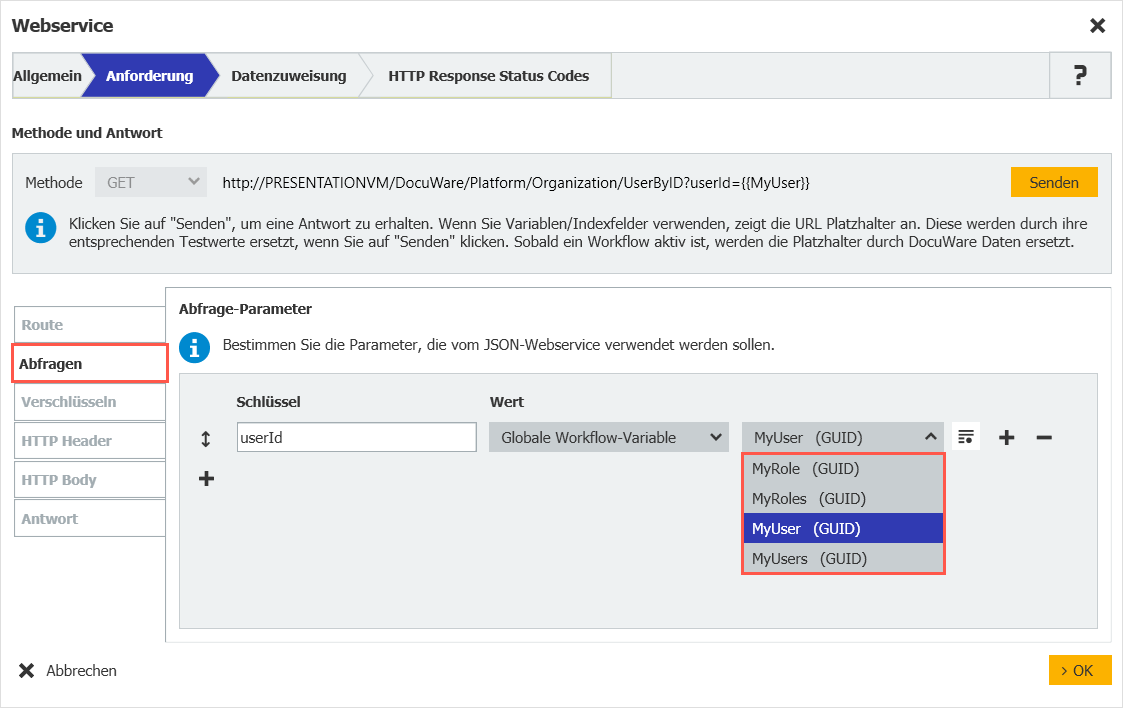
Task: Close the Webservice dialog with X
Action: [1097, 26]
